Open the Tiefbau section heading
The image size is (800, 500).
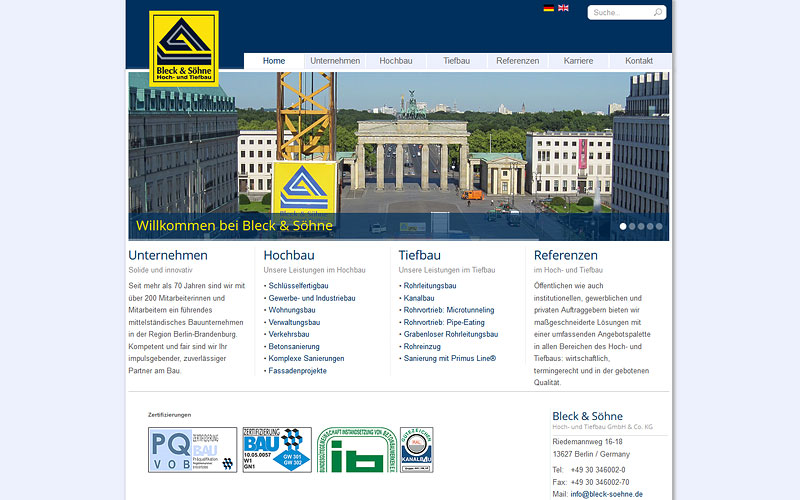419,255
